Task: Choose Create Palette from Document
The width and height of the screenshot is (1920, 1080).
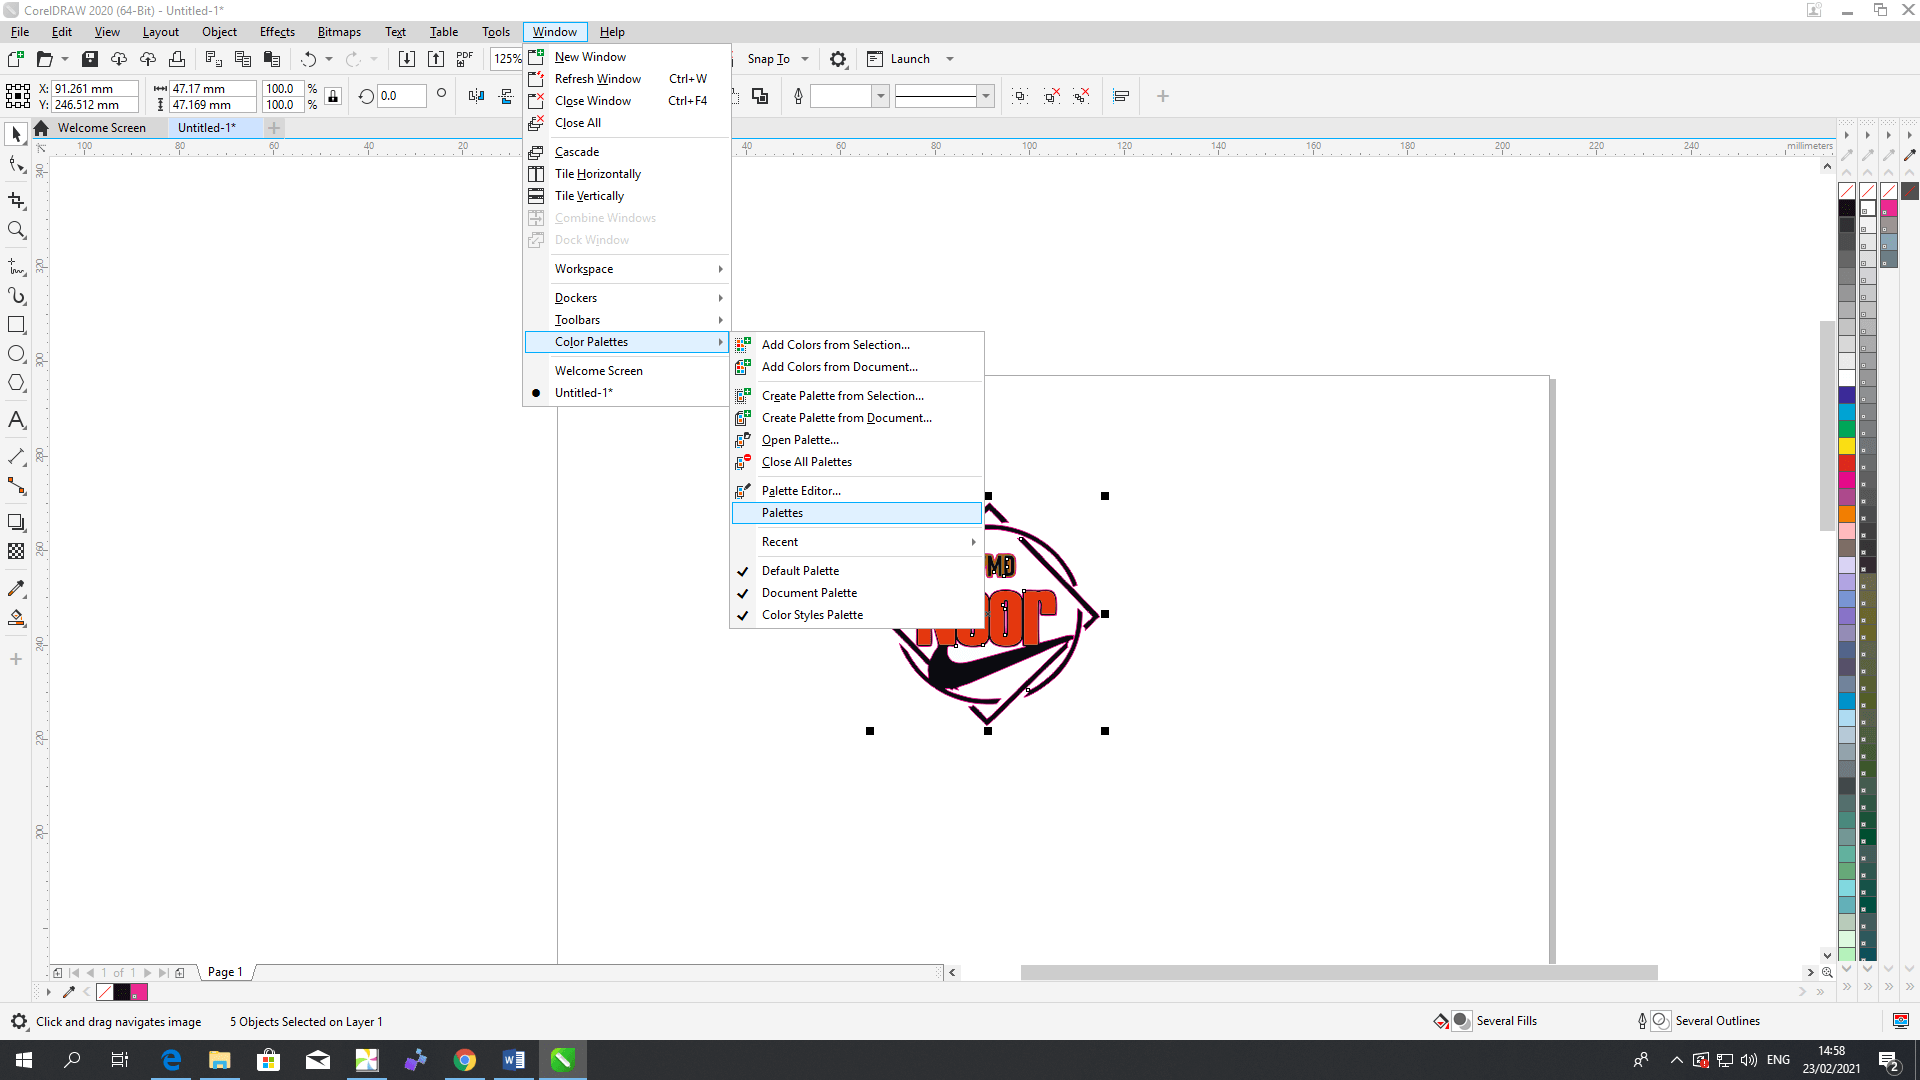Action: (x=856, y=418)
